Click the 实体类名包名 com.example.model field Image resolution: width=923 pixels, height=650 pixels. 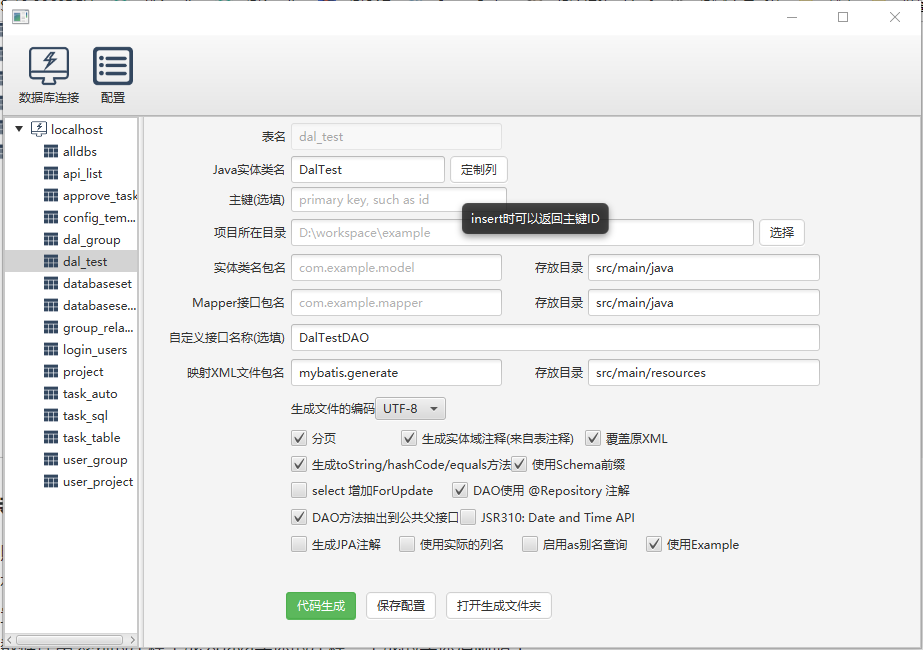396,267
